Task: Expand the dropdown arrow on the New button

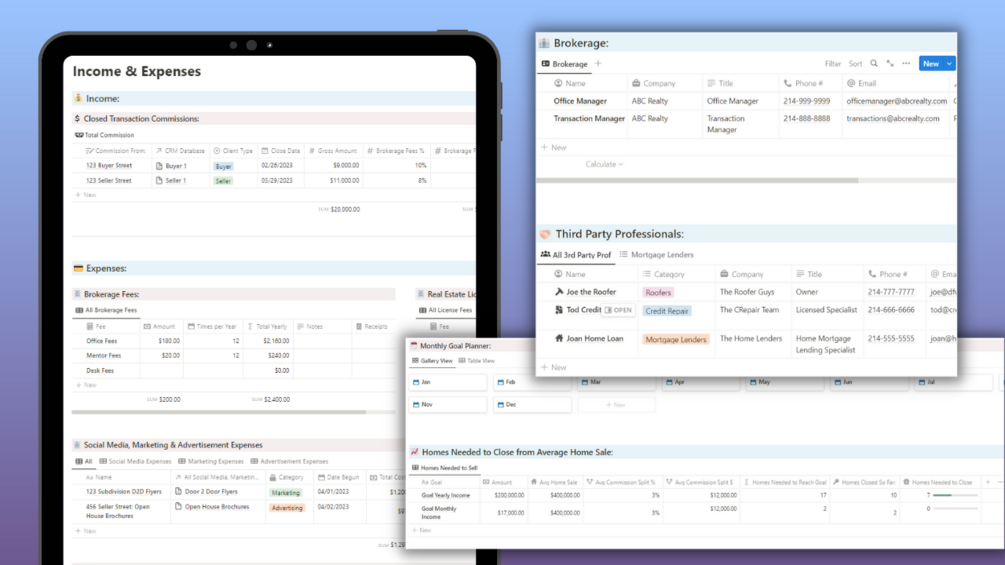Action: click(x=949, y=63)
